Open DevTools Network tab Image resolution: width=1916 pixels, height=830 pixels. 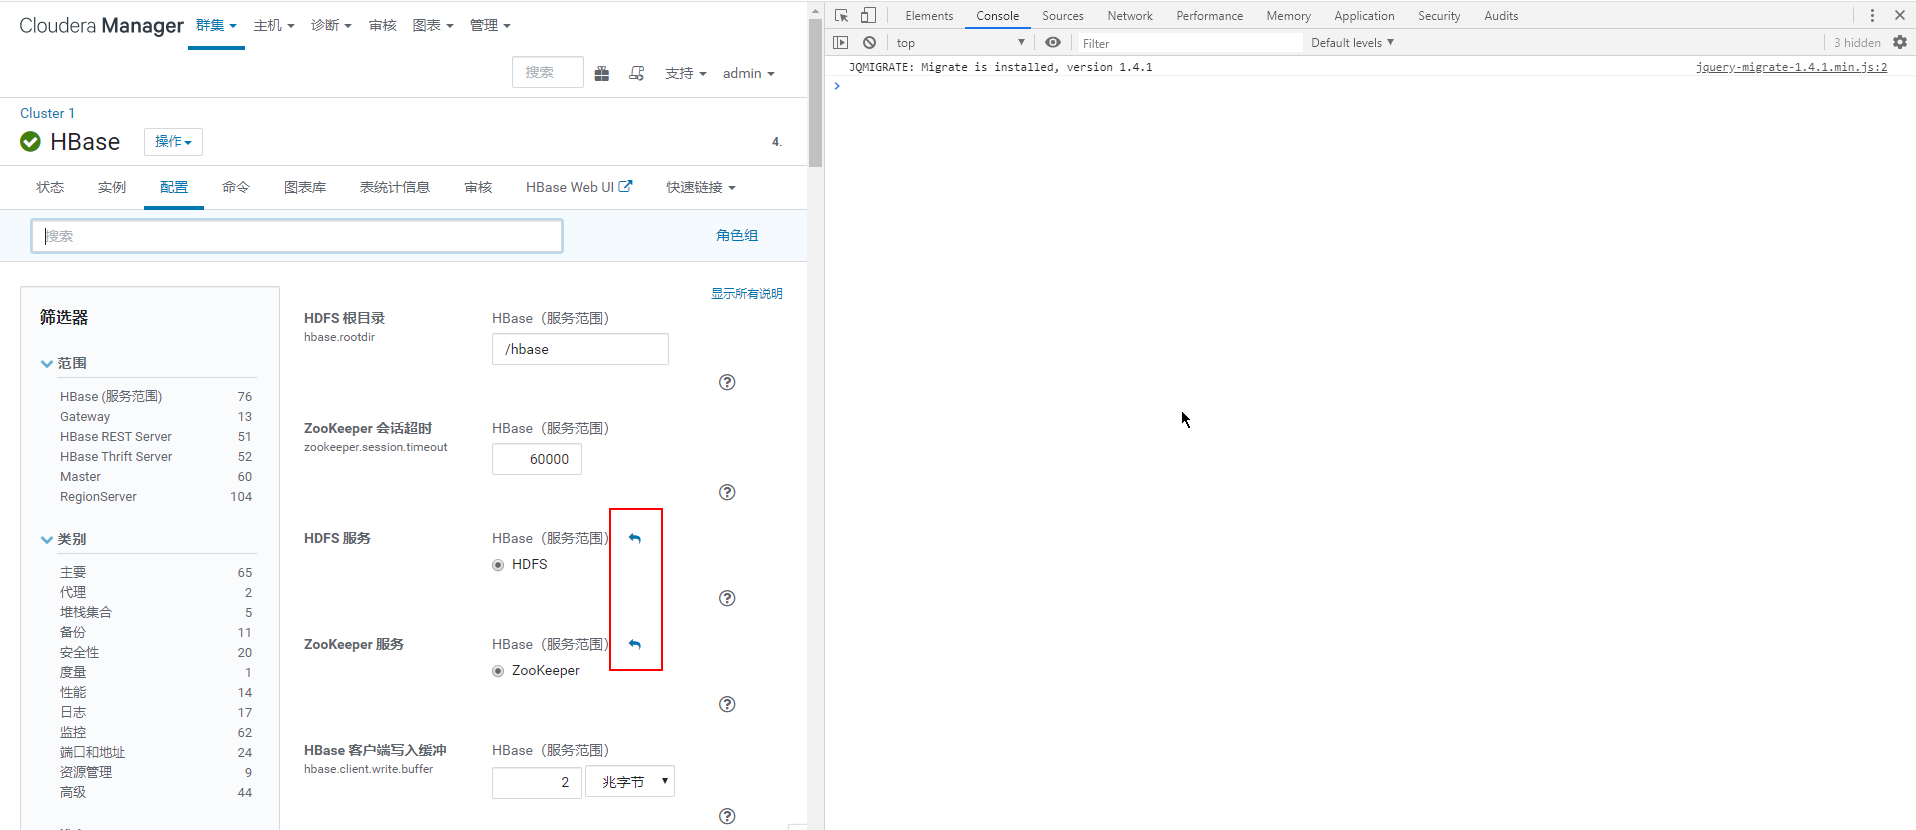click(1130, 15)
